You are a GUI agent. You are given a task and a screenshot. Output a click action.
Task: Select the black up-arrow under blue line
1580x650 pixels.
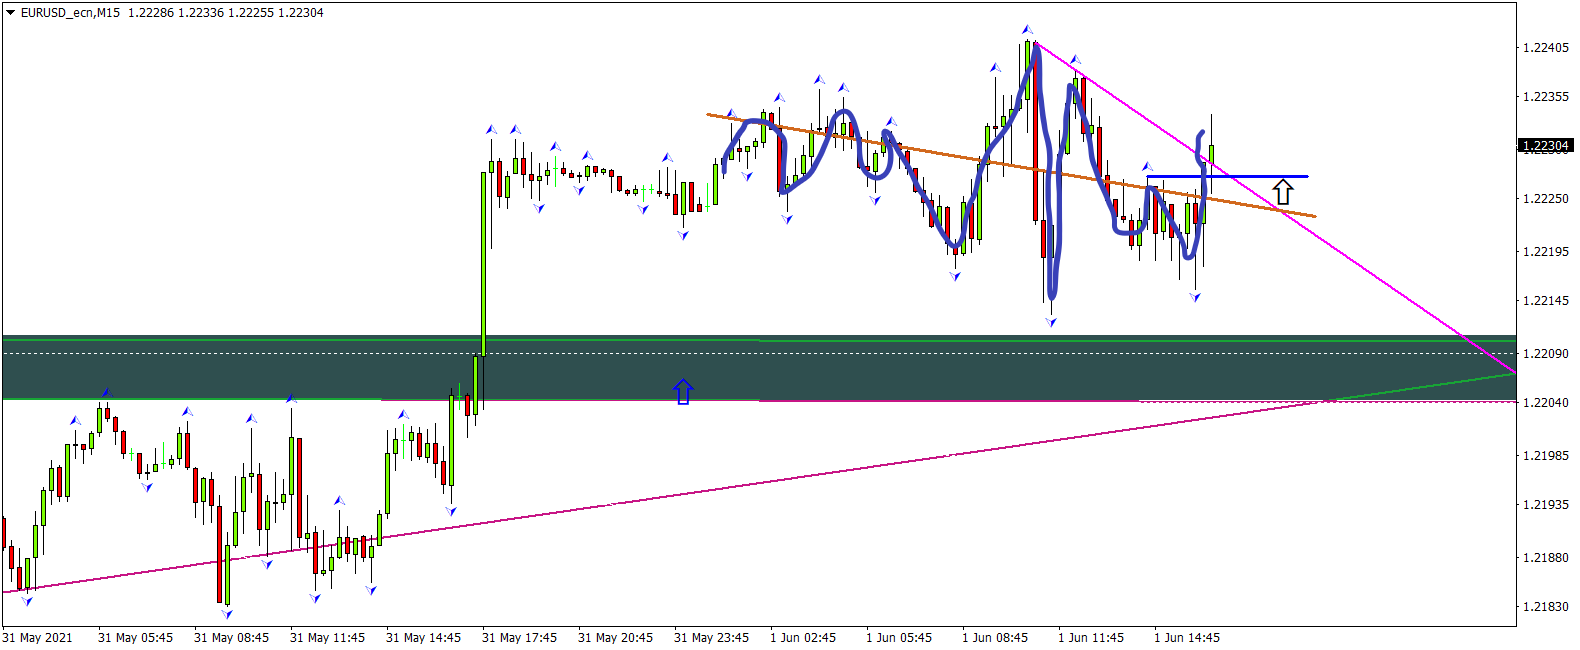[1282, 191]
